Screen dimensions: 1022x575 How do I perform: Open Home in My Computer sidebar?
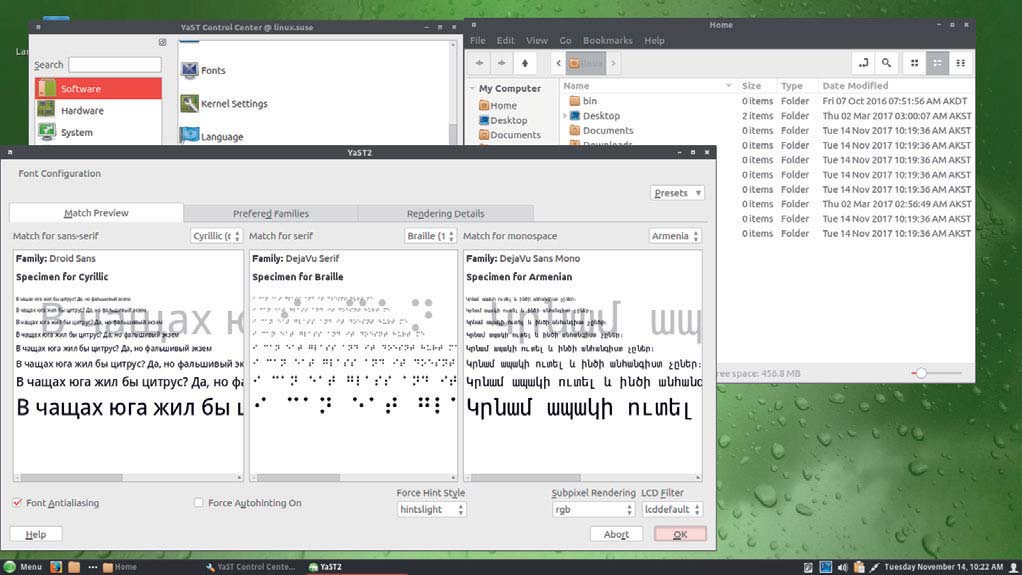[497, 105]
